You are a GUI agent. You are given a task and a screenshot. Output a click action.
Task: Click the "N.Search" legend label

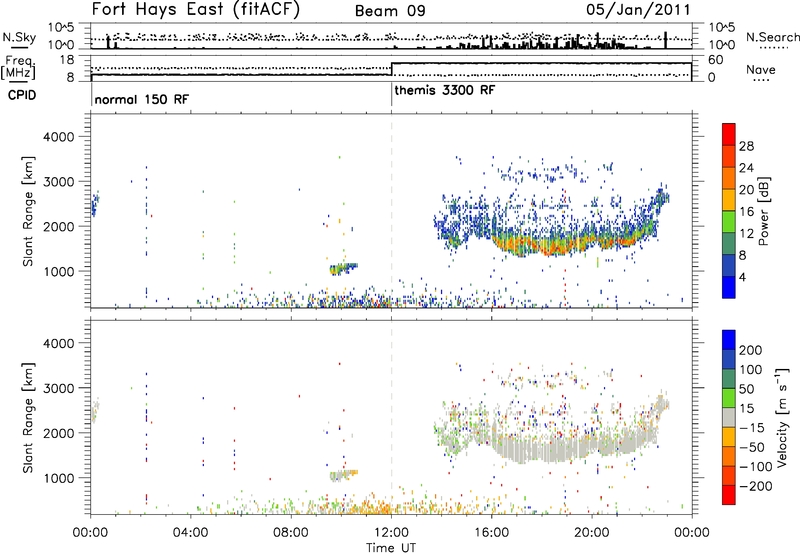click(x=773, y=37)
